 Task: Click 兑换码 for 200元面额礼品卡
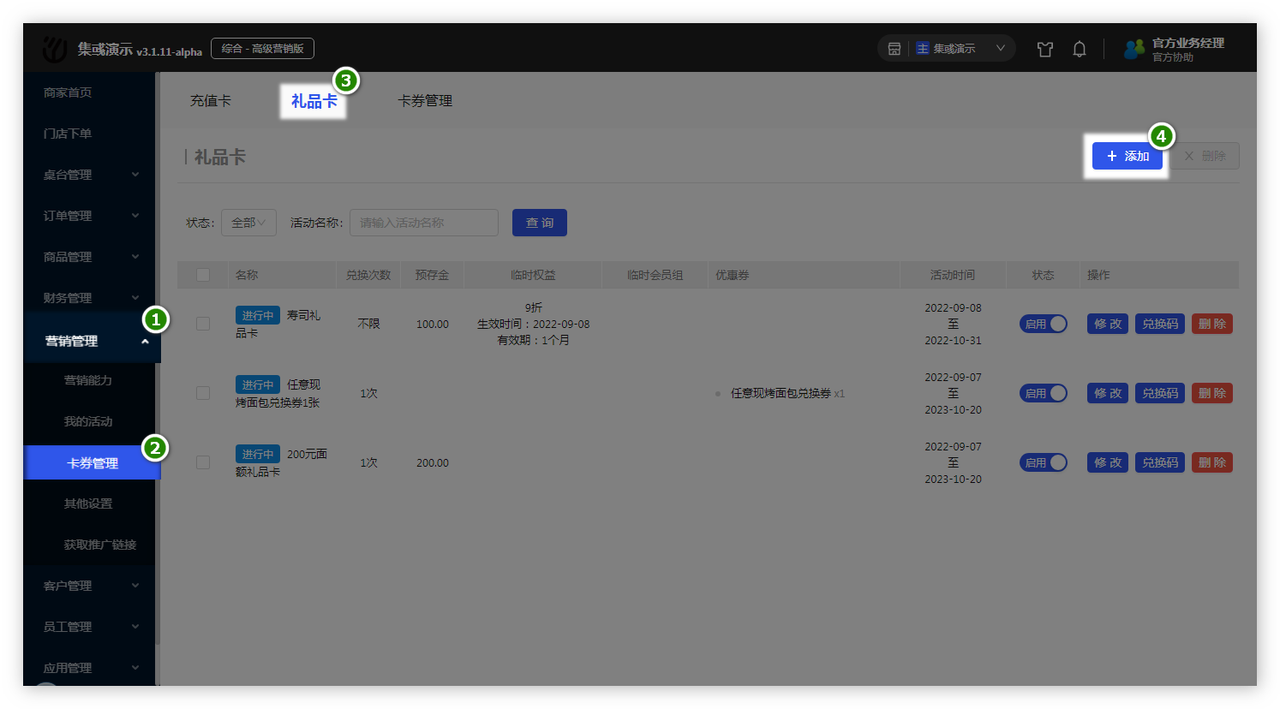[1159, 462]
